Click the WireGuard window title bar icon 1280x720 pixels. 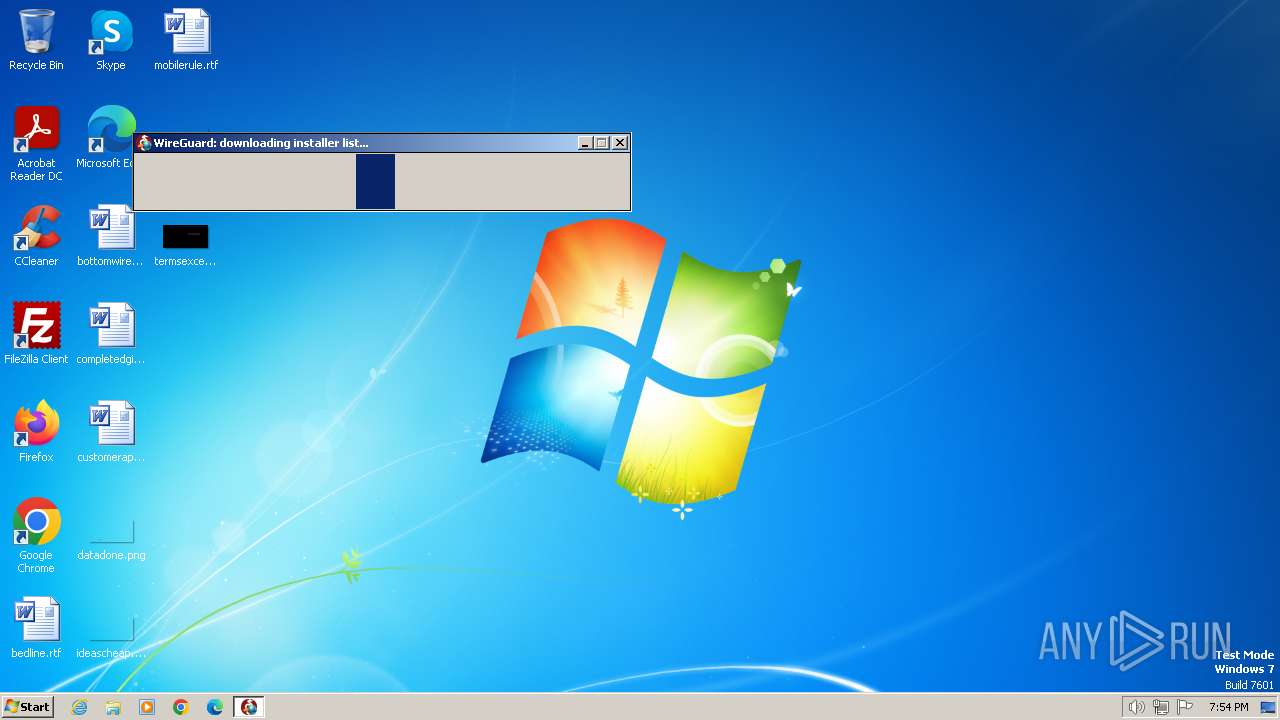[144, 143]
